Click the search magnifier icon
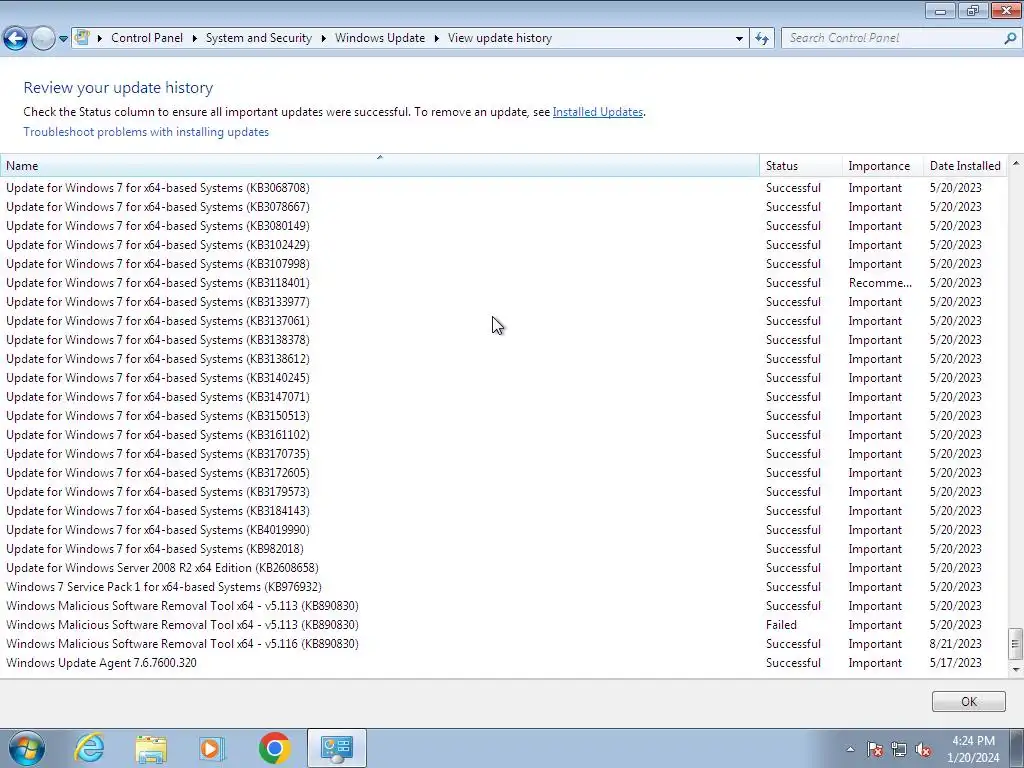This screenshot has width=1024, height=768. click(1010, 38)
